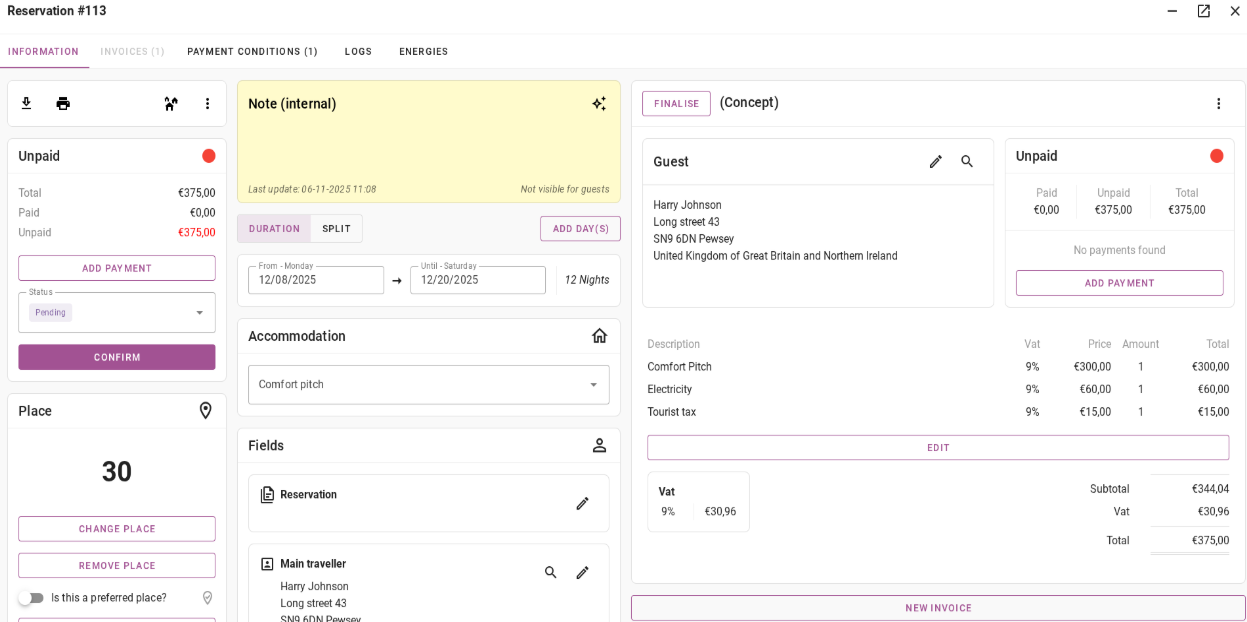
Task: Edit the Reservation fields with pencil icon
Action: (582, 503)
